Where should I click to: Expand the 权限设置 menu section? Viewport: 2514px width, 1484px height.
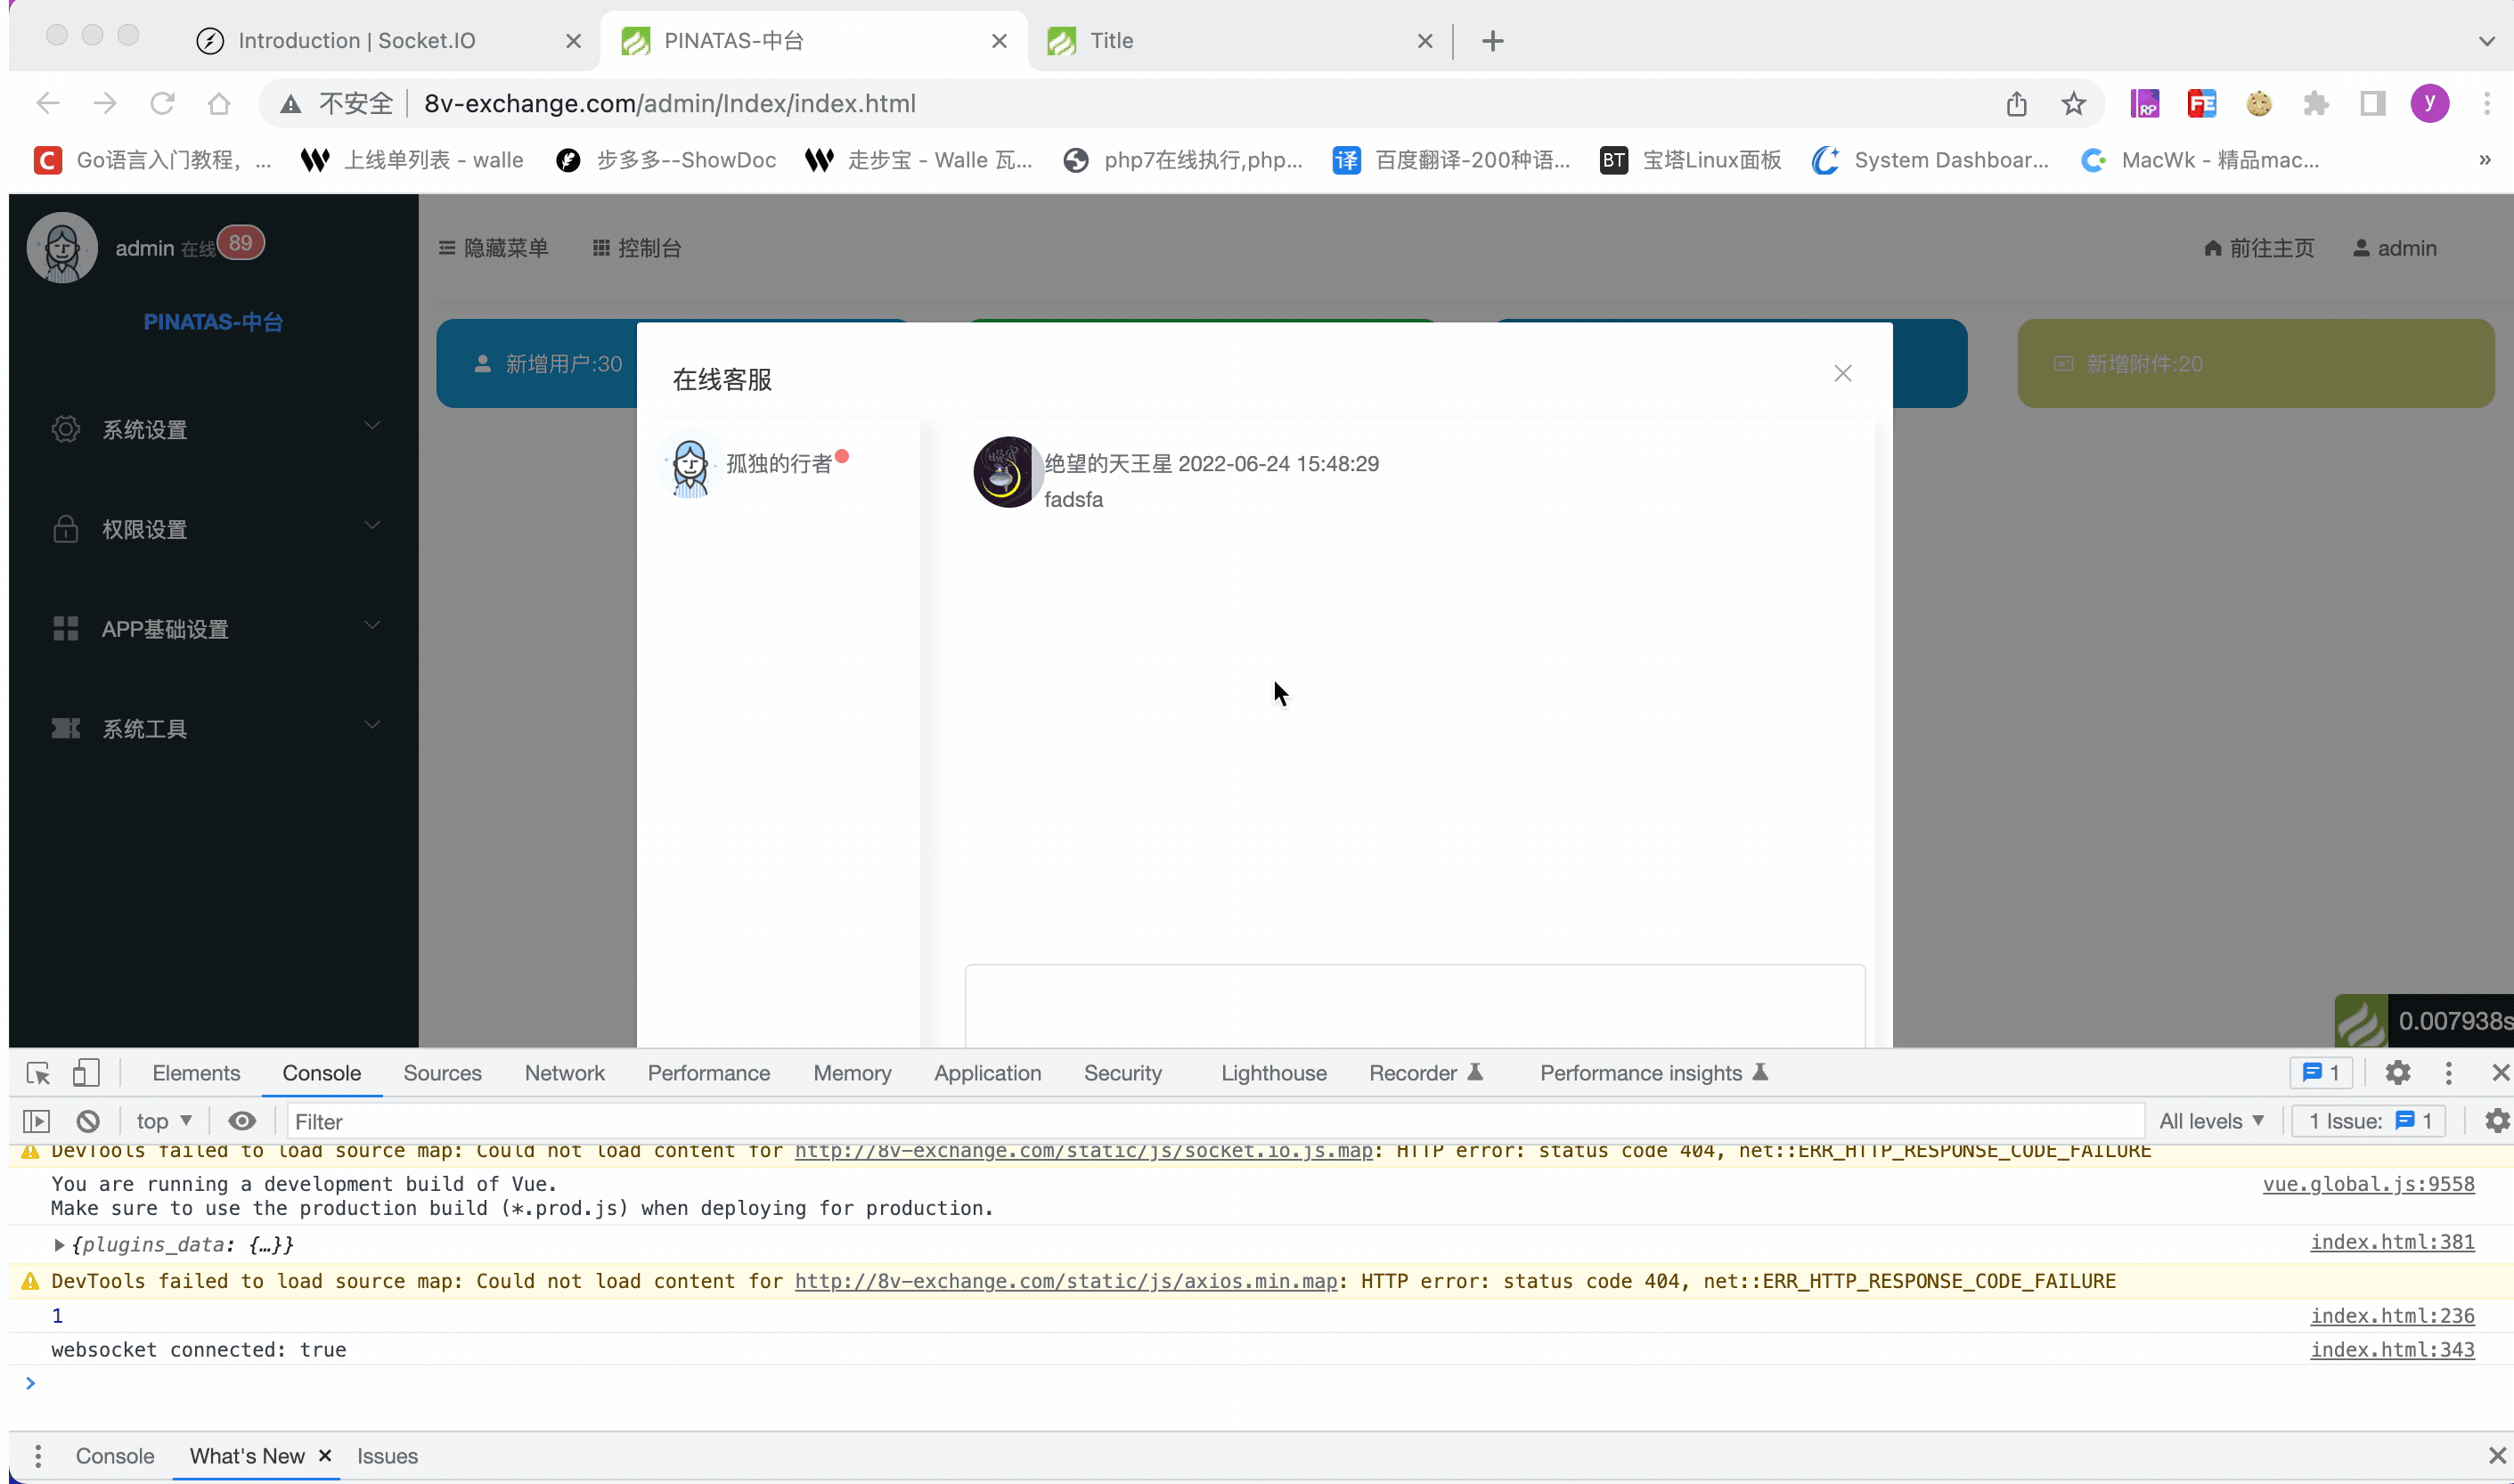click(212, 528)
